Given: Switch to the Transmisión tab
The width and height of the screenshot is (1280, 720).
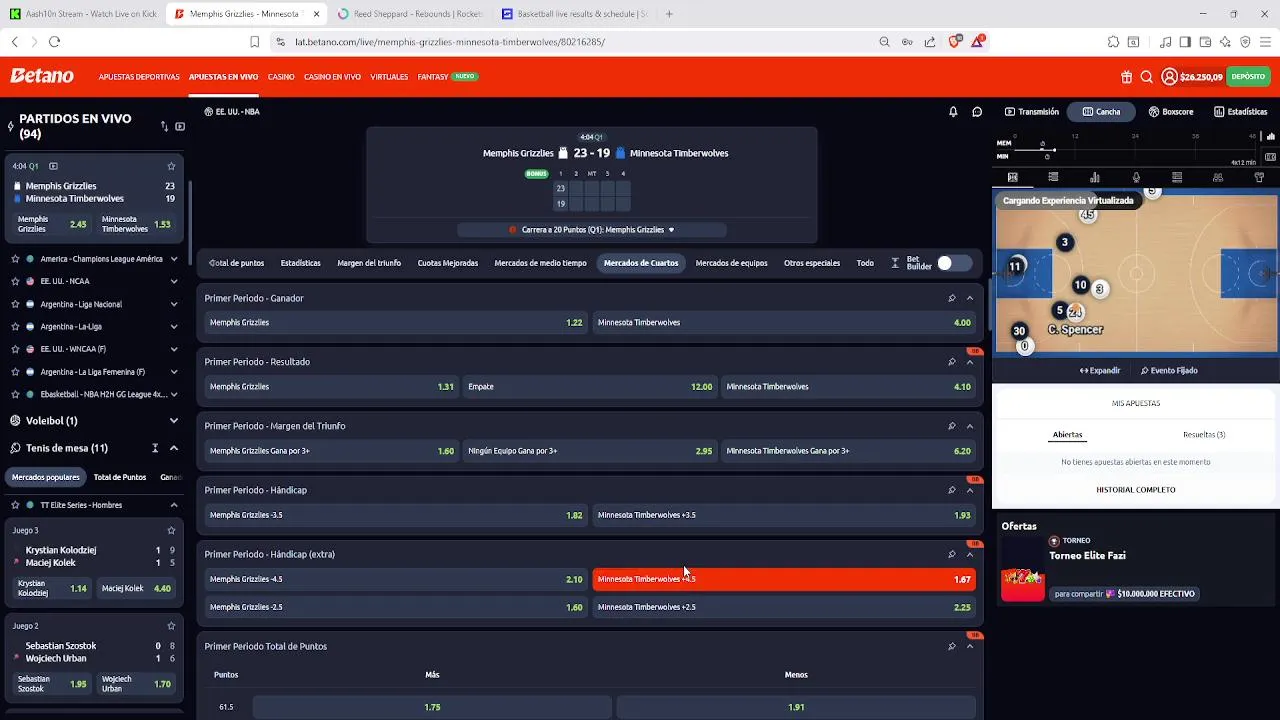Looking at the screenshot, I should 1031,112.
